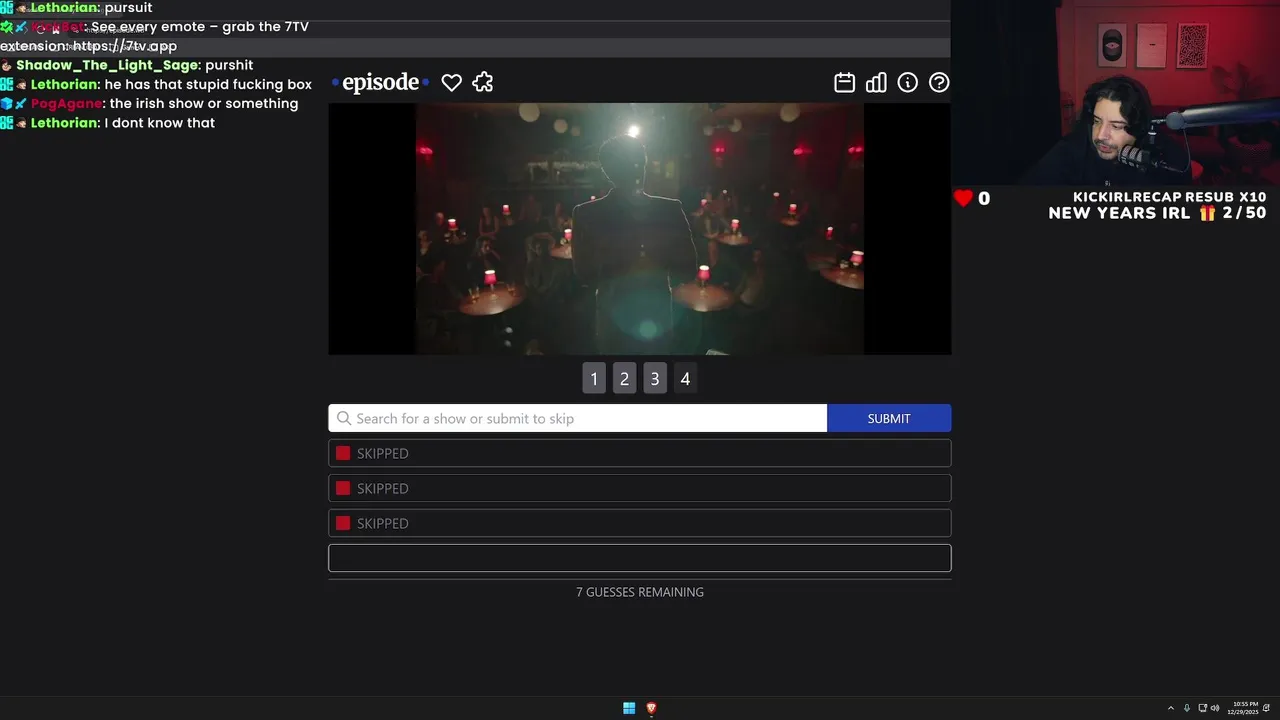This screenshot has width=1280, height=720.
Task: Open the question mark help icon
Action: [x=939, y=83]
